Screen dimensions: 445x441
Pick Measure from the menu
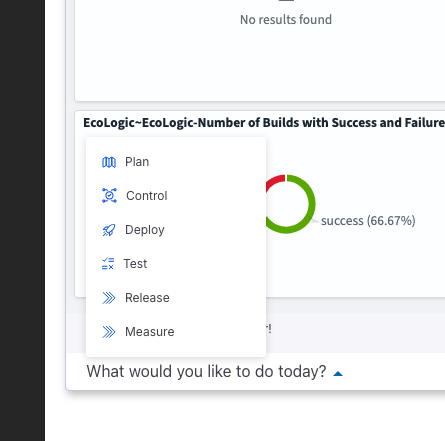click(x=176, y=332)
